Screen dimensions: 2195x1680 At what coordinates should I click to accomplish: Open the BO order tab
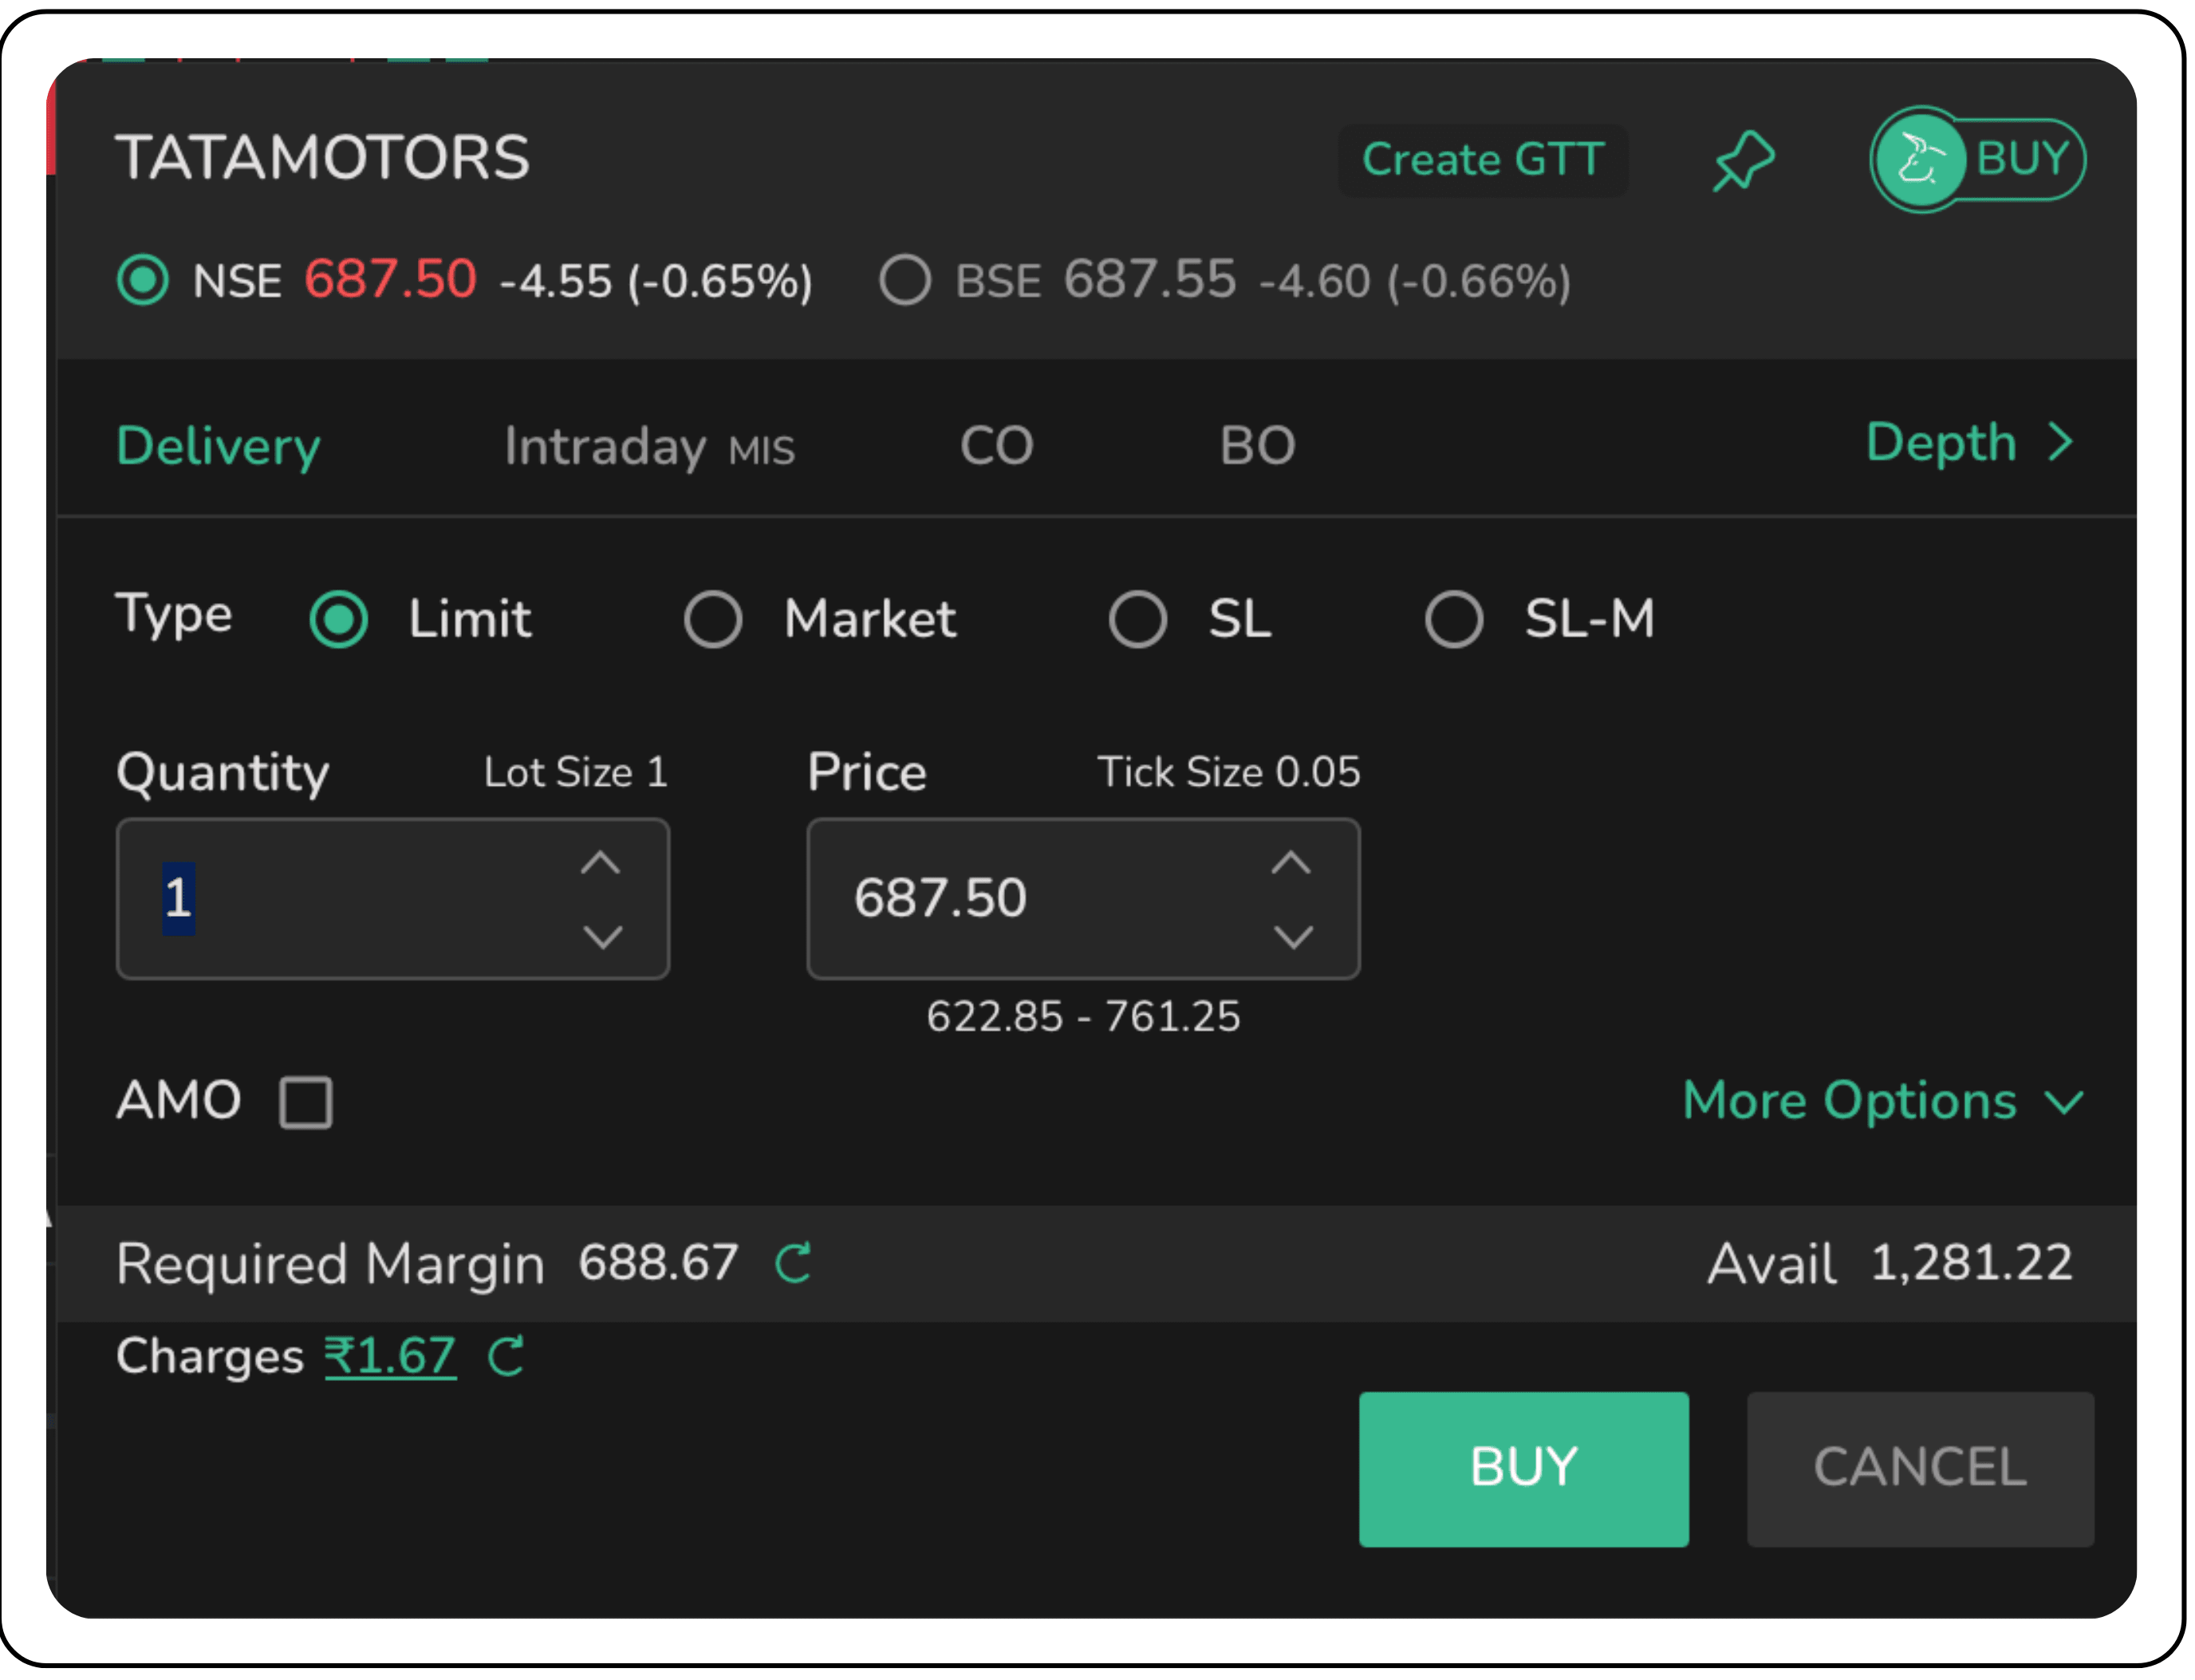pos(1258,446)
